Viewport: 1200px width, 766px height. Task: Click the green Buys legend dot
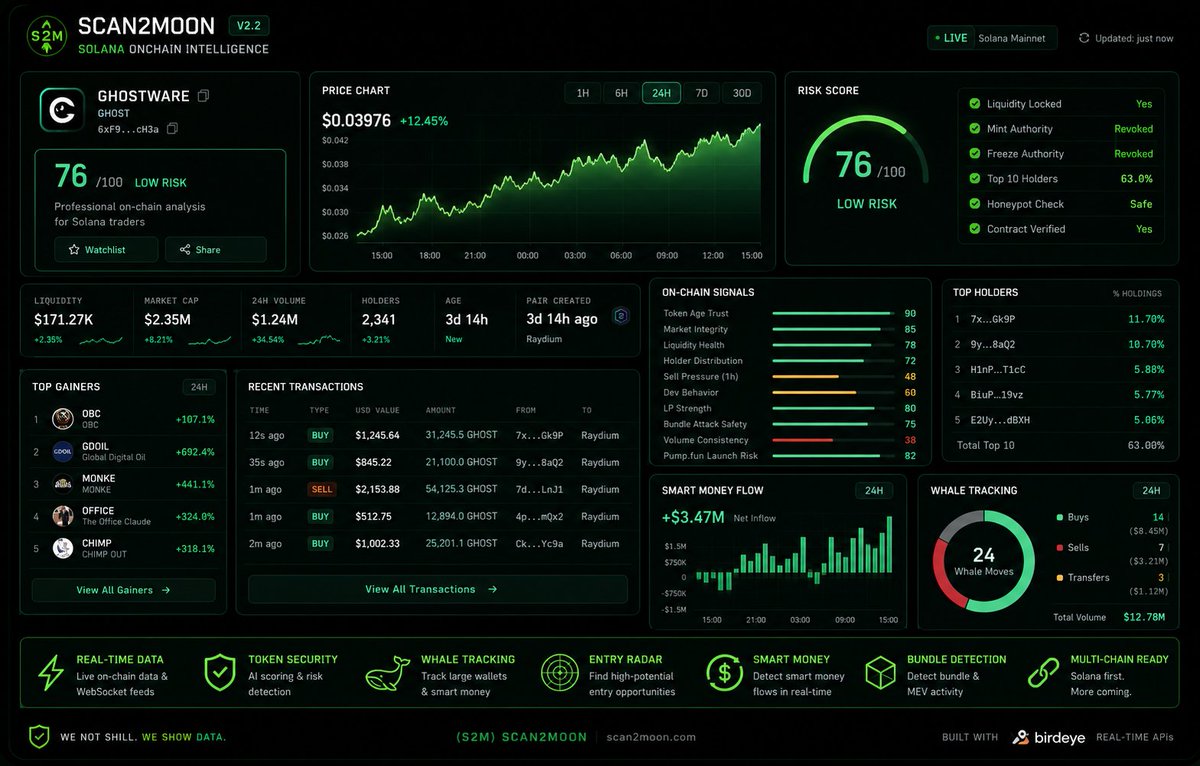point(1059,518)
